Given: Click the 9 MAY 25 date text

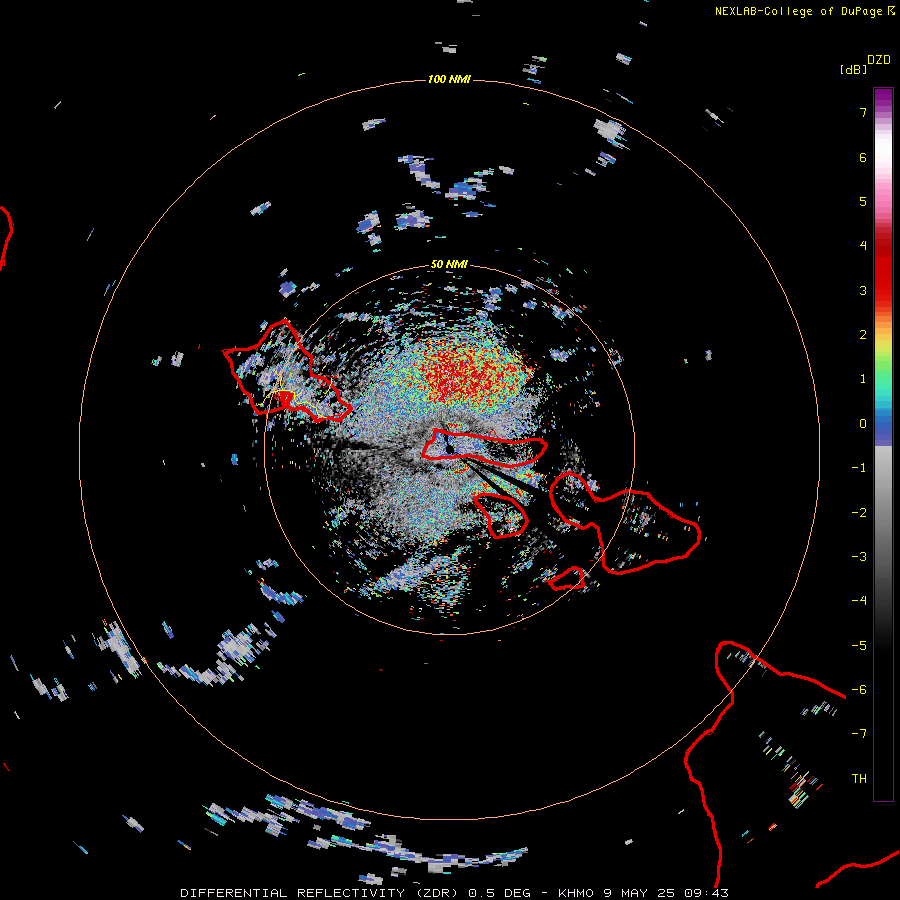Looking at the screenshot, I should click(641, 893).
